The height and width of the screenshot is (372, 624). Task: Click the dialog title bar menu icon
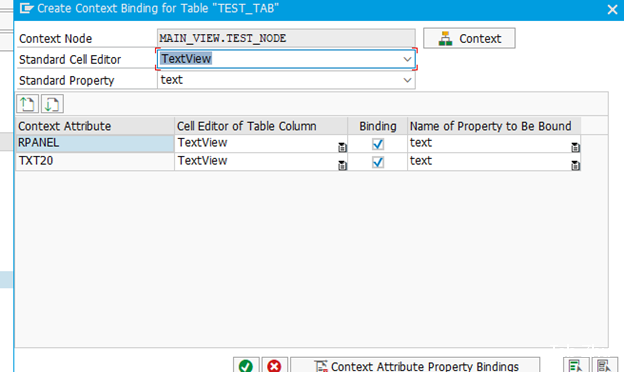pyautogui.click(x=26, y=8)
